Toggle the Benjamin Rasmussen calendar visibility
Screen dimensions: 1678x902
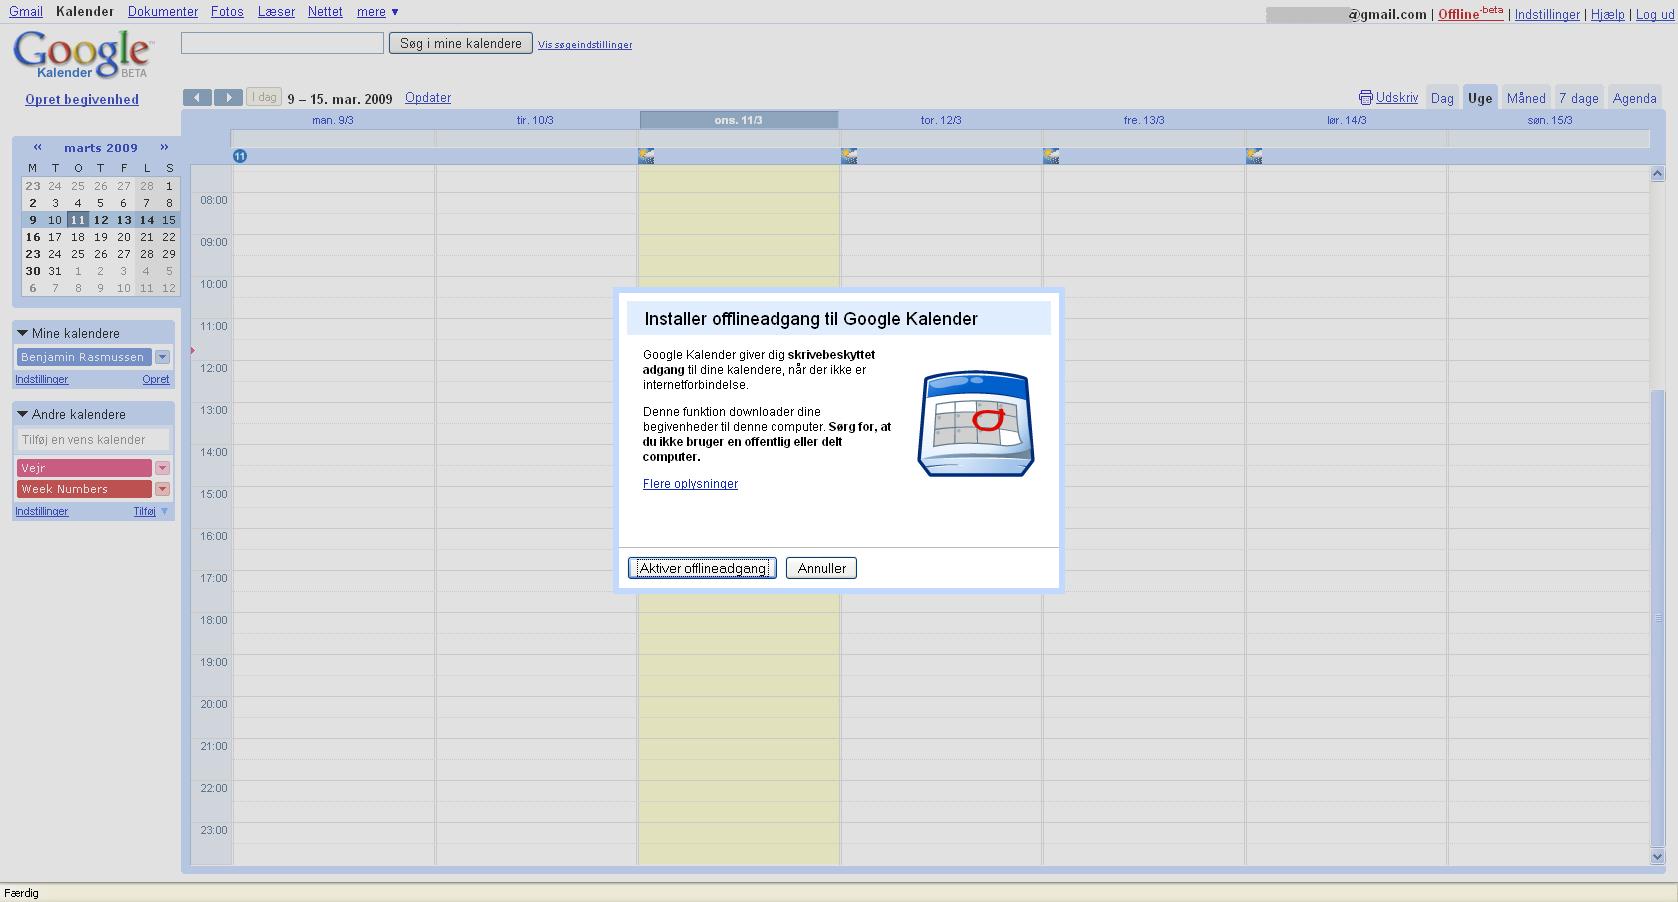[x=82, y=357]
